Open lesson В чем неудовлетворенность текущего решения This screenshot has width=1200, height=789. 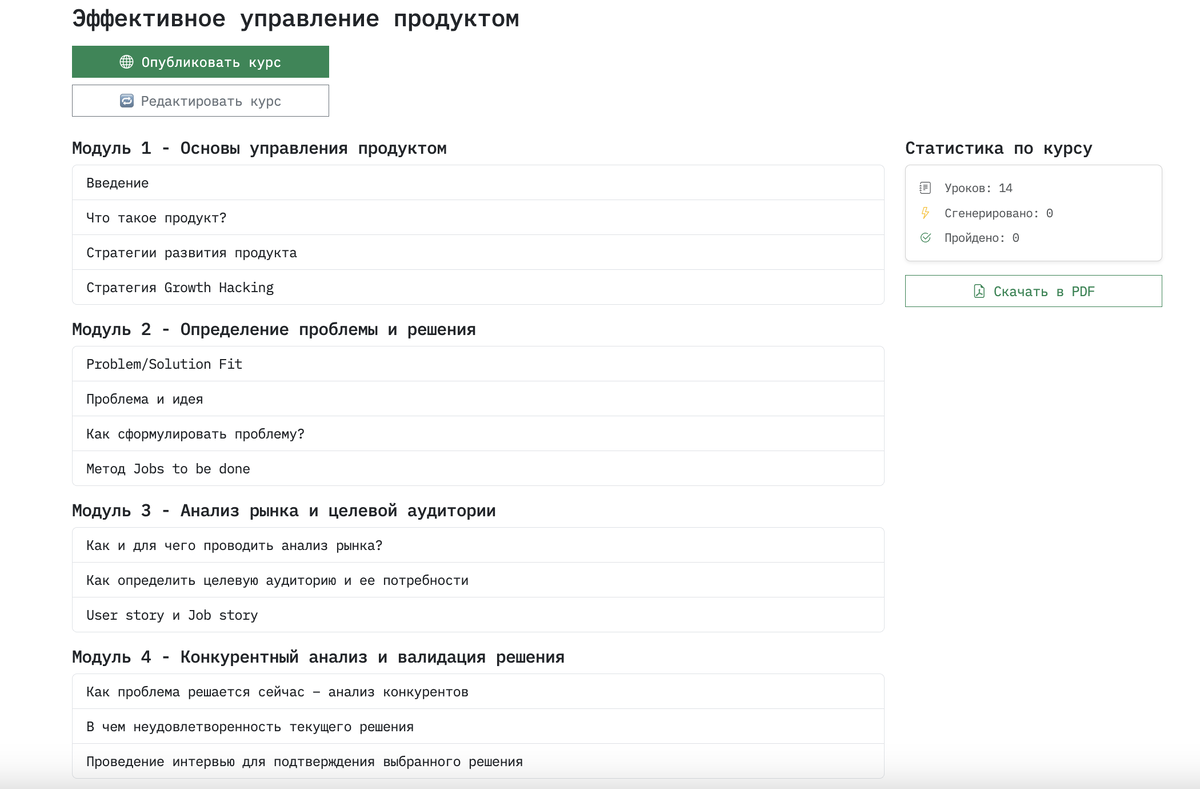point(478,727)
